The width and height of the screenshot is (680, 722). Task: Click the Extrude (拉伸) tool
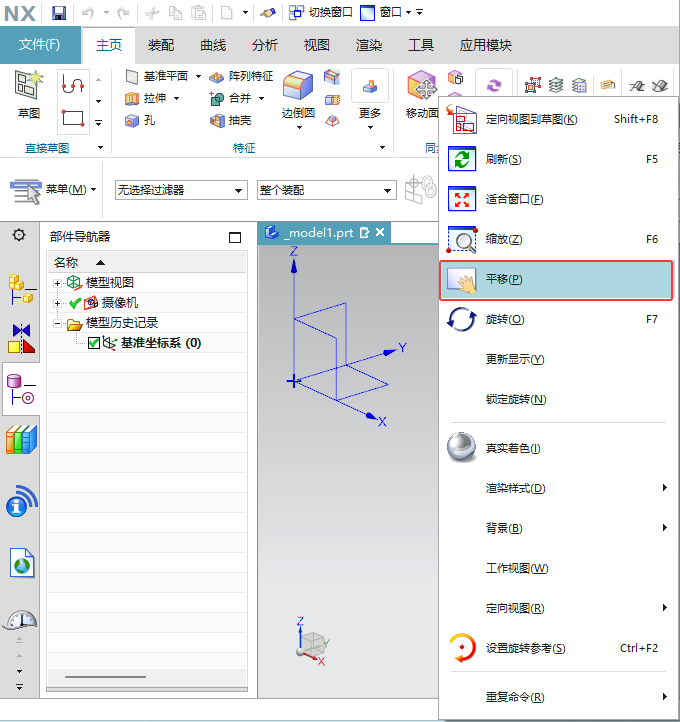coord(145,98)
